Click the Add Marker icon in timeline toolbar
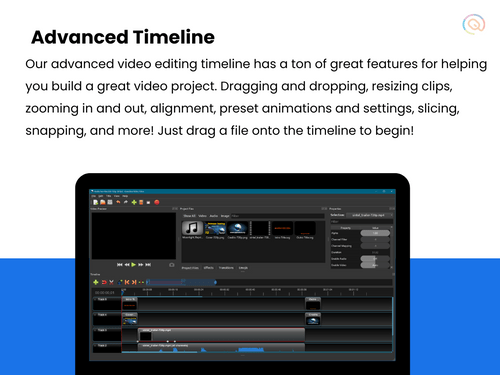Image resolution: width=500 pixels, height=375 pixels. [120, 282]
